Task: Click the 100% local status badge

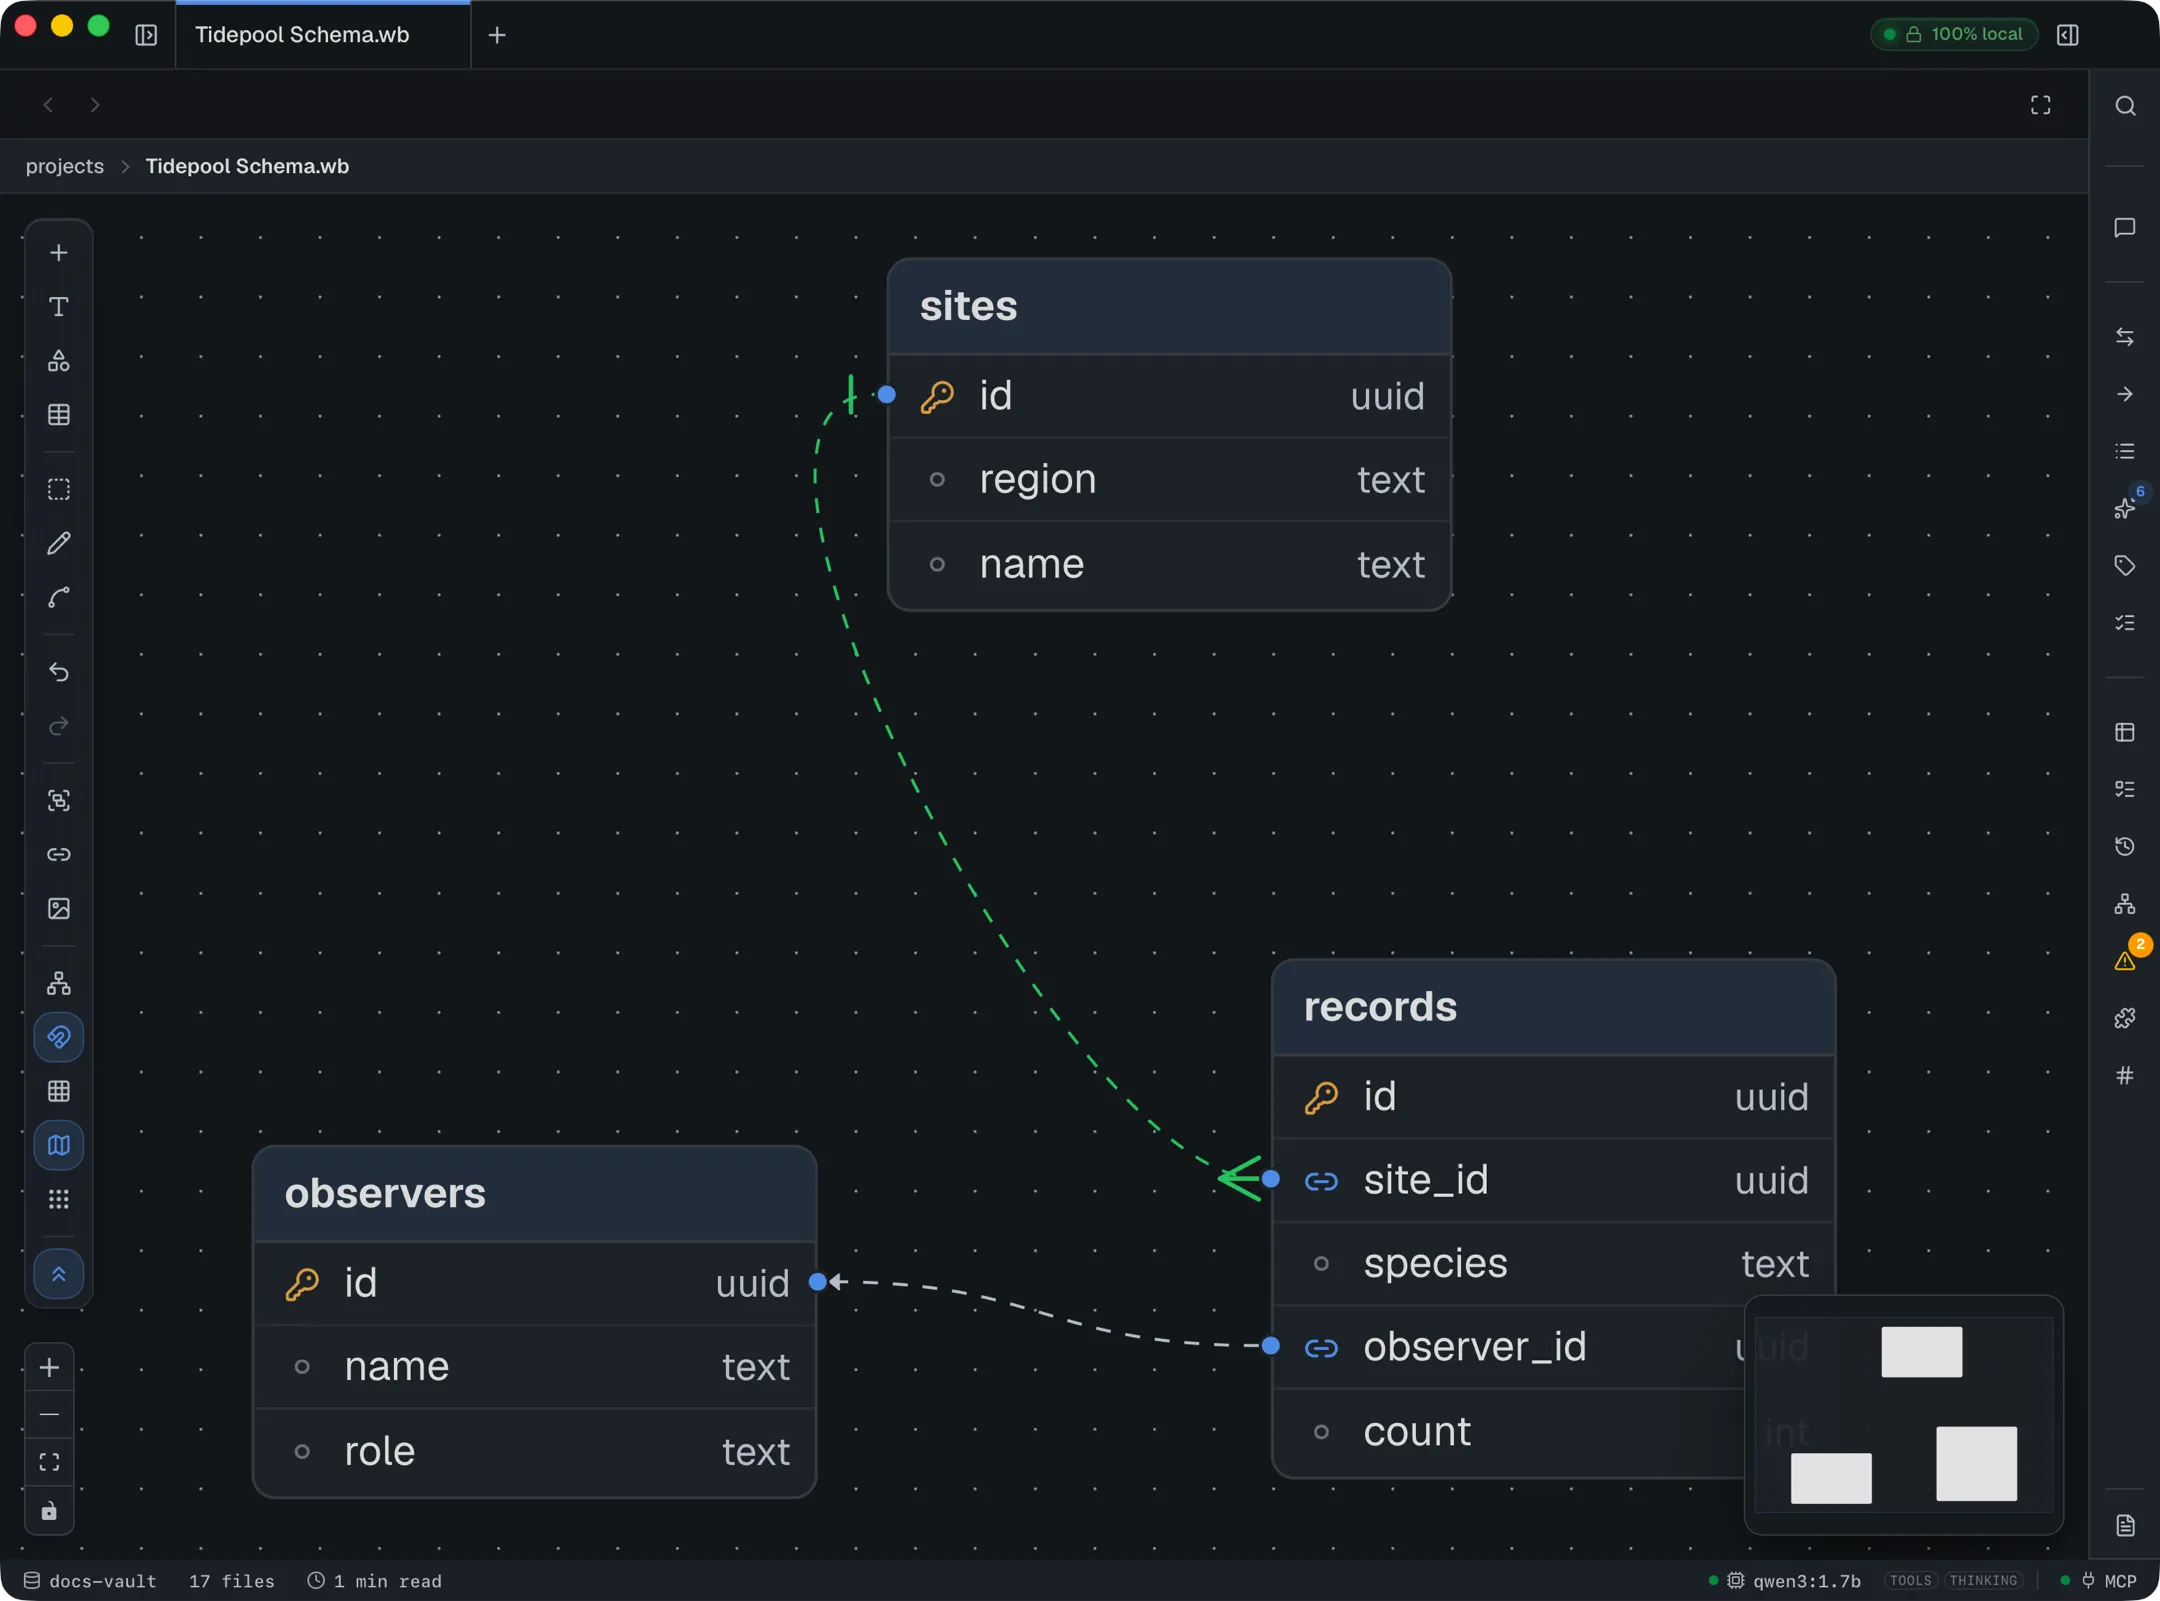Action: 1954,34
